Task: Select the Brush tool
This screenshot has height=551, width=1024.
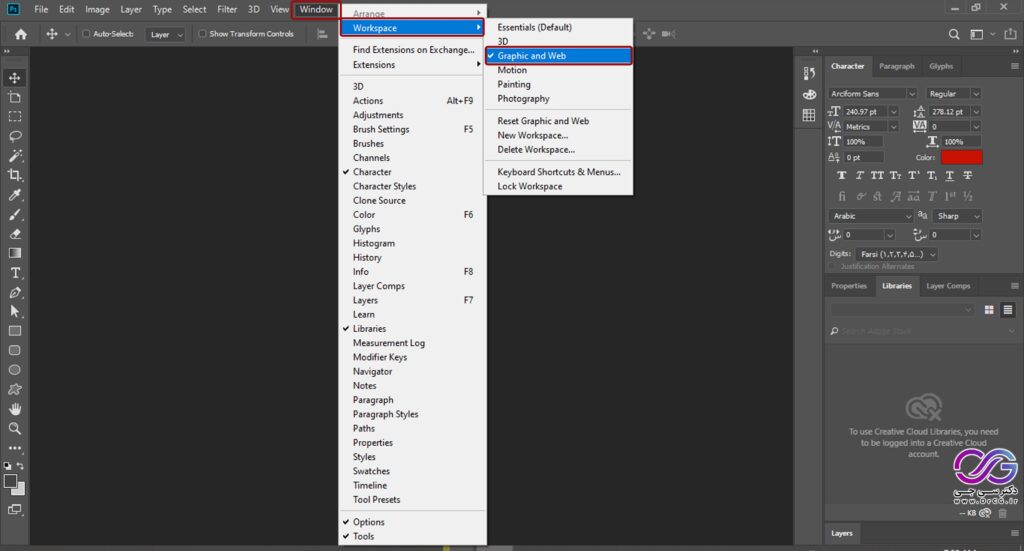Action: [x=14, y=214]
